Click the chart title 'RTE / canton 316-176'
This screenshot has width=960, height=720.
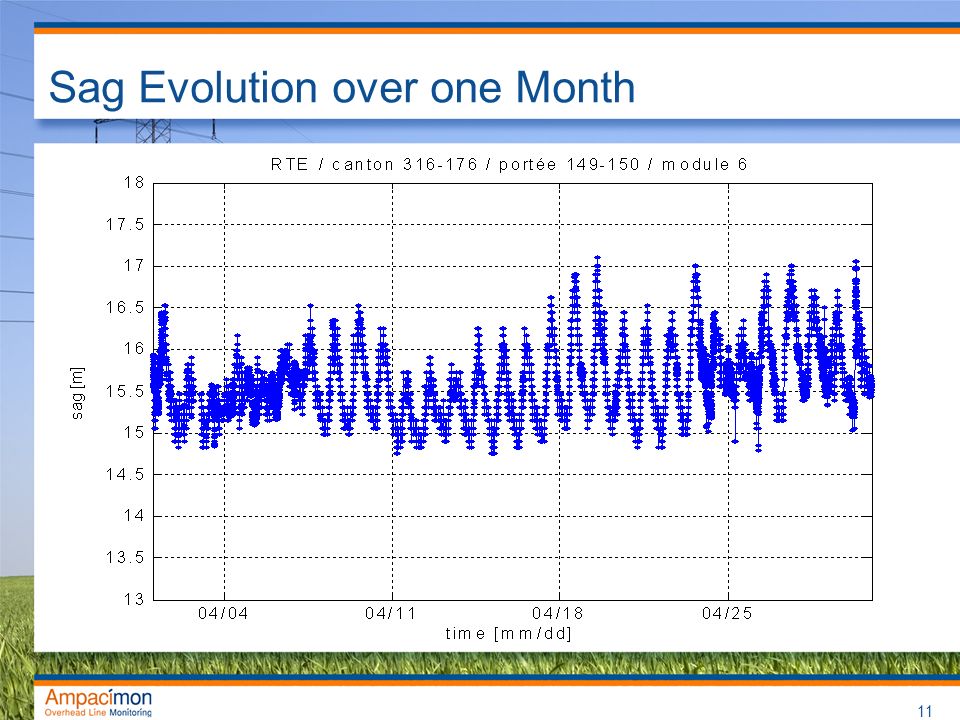coord(373,165)
